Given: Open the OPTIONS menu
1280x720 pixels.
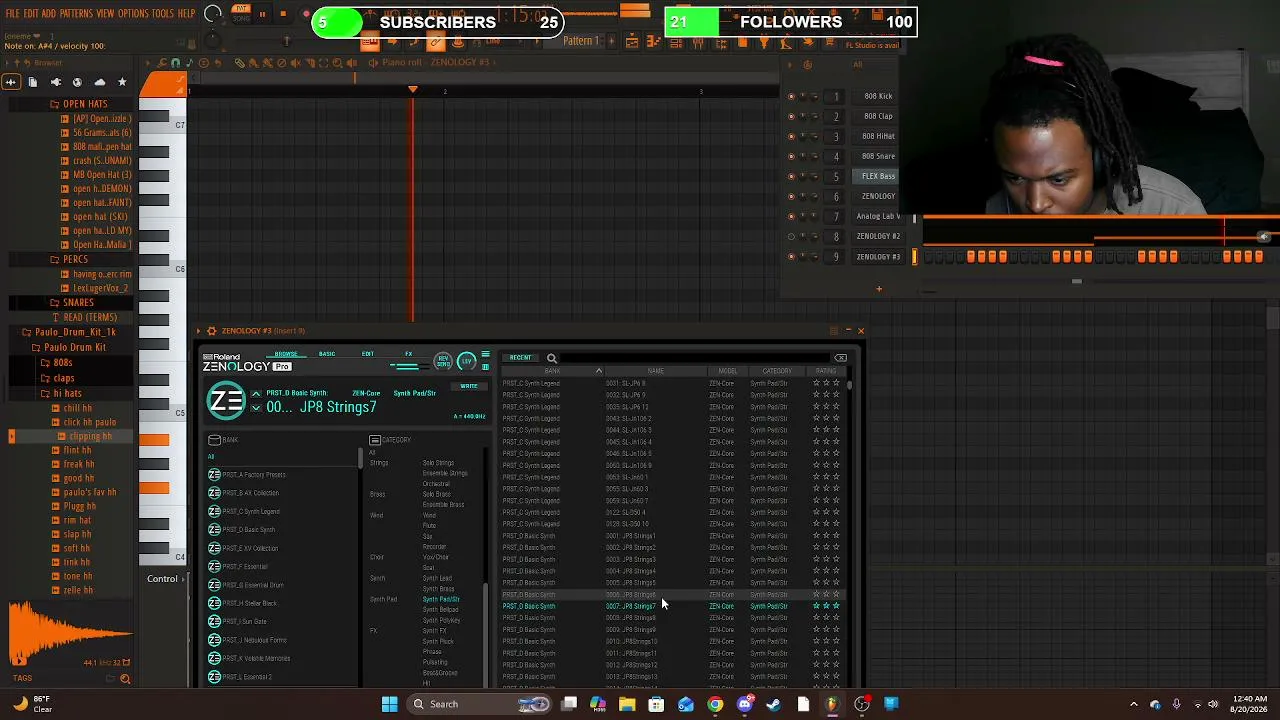Looking at the screenshot, I should [133, 14].
